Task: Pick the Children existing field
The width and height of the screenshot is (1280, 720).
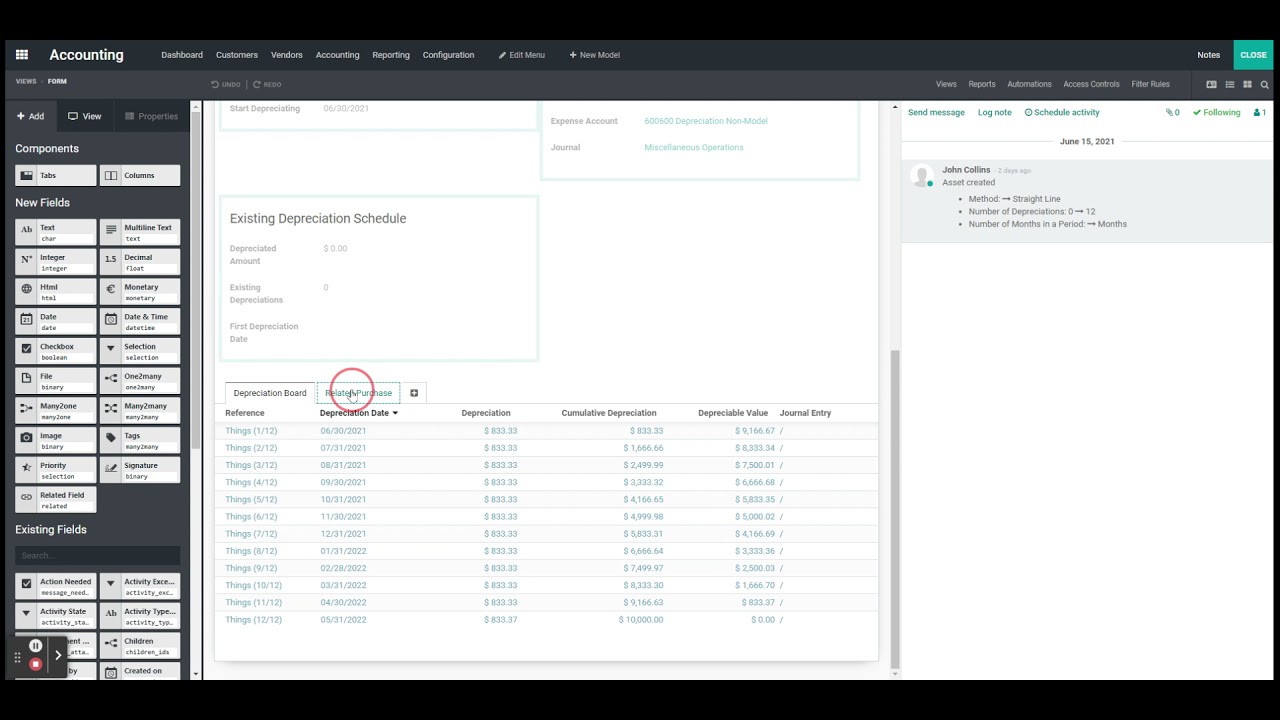Action: [x=140, y=646]
